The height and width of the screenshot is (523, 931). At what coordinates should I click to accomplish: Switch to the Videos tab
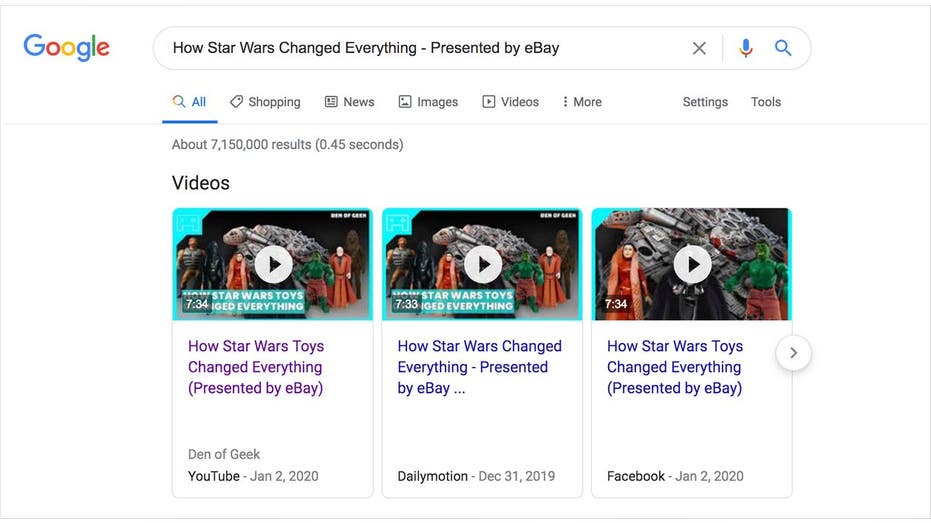click(x=511, y=102)
